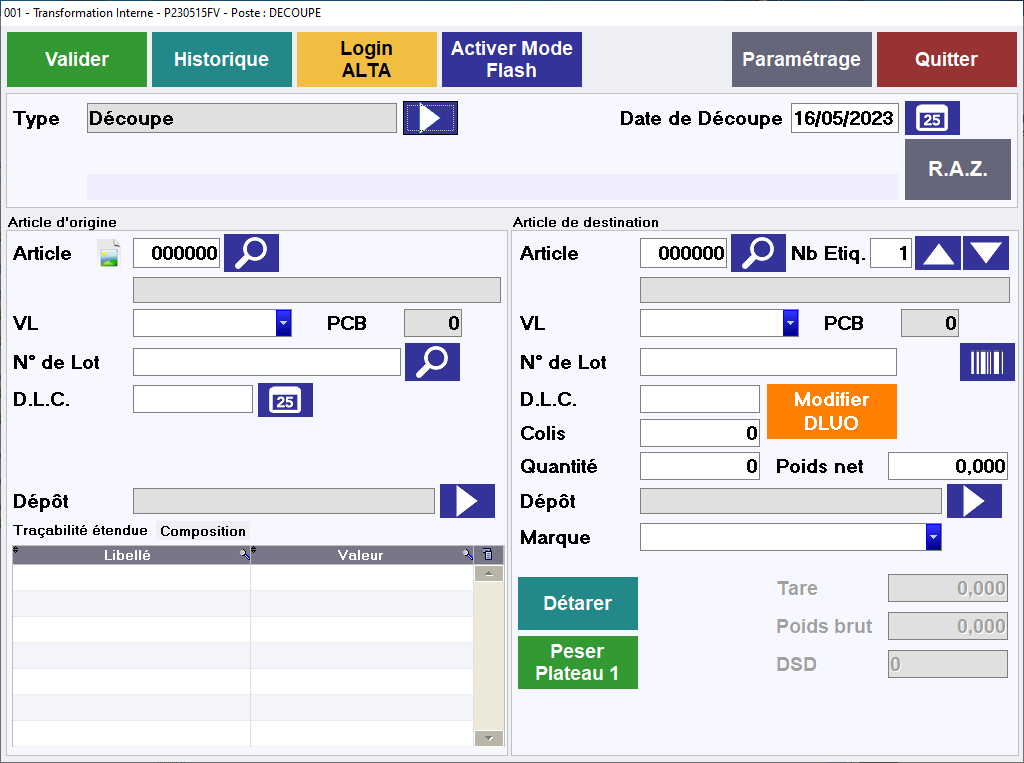
Task: Increase Nb Etiq. with the up arrow
Action: (x=939, y=254)
